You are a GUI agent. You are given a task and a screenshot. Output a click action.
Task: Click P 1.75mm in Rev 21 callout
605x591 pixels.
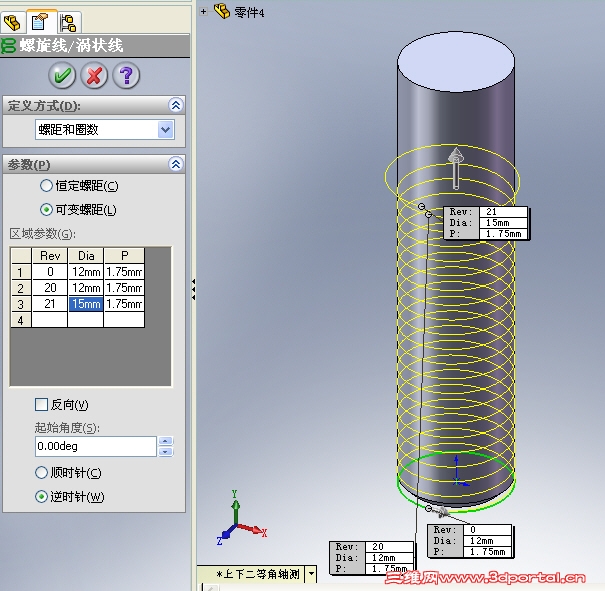(503, 234)
